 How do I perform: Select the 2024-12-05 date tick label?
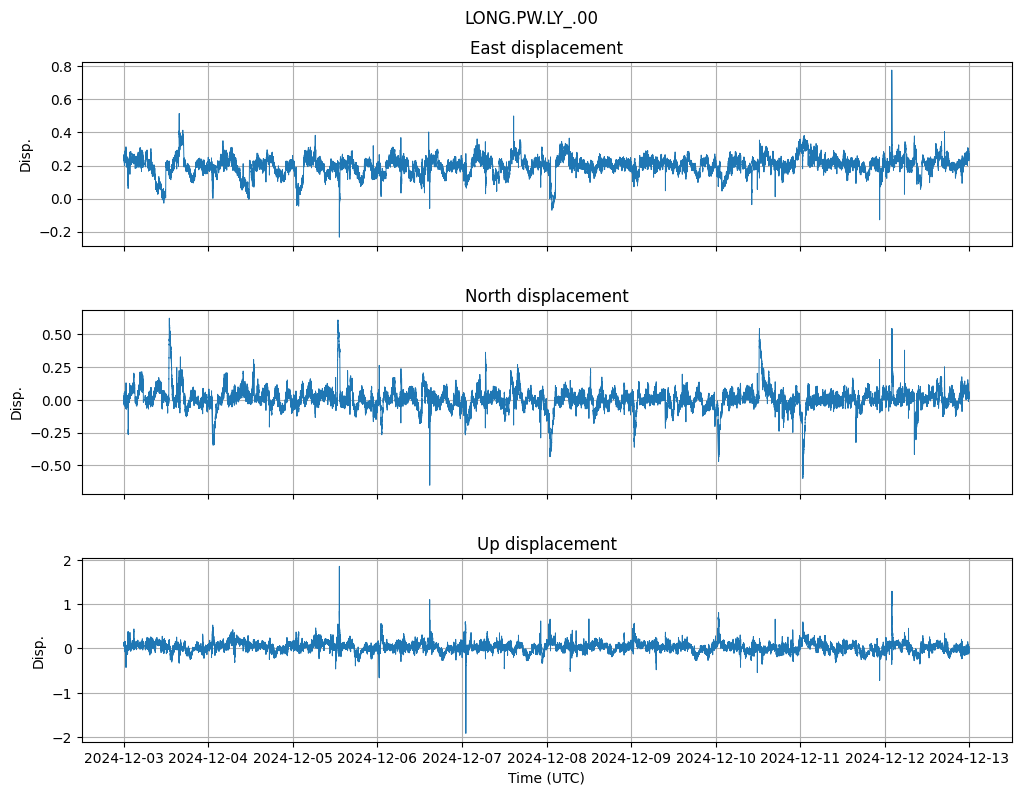point(293,758)
